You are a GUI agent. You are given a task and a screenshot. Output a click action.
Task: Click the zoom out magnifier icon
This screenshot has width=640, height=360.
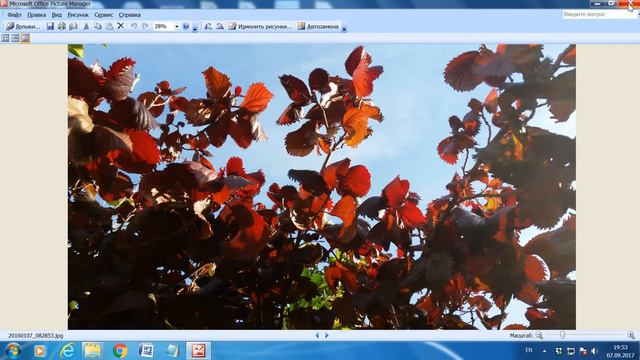[539, 335]
